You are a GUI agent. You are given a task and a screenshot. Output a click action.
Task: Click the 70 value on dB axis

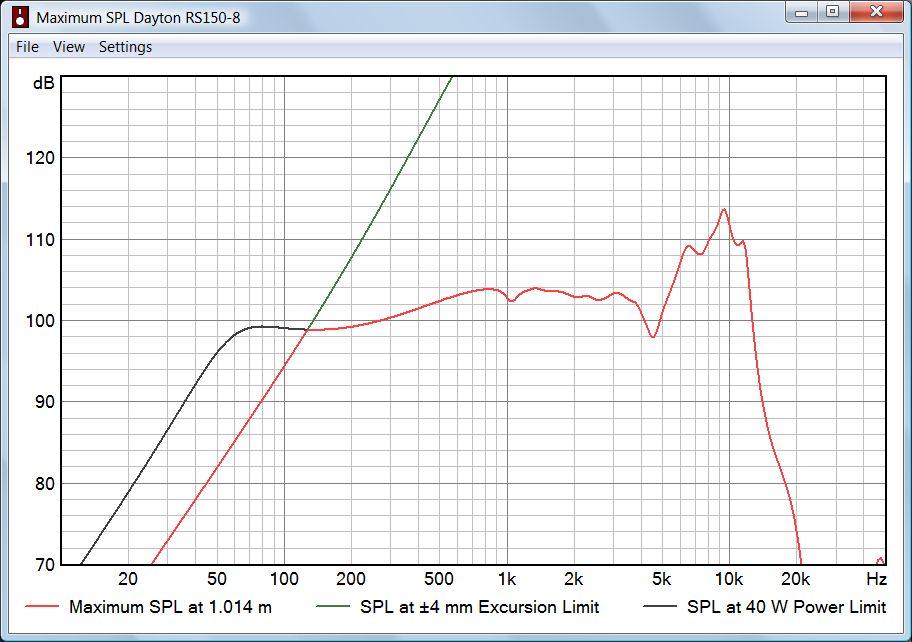(x=45, y=565)
